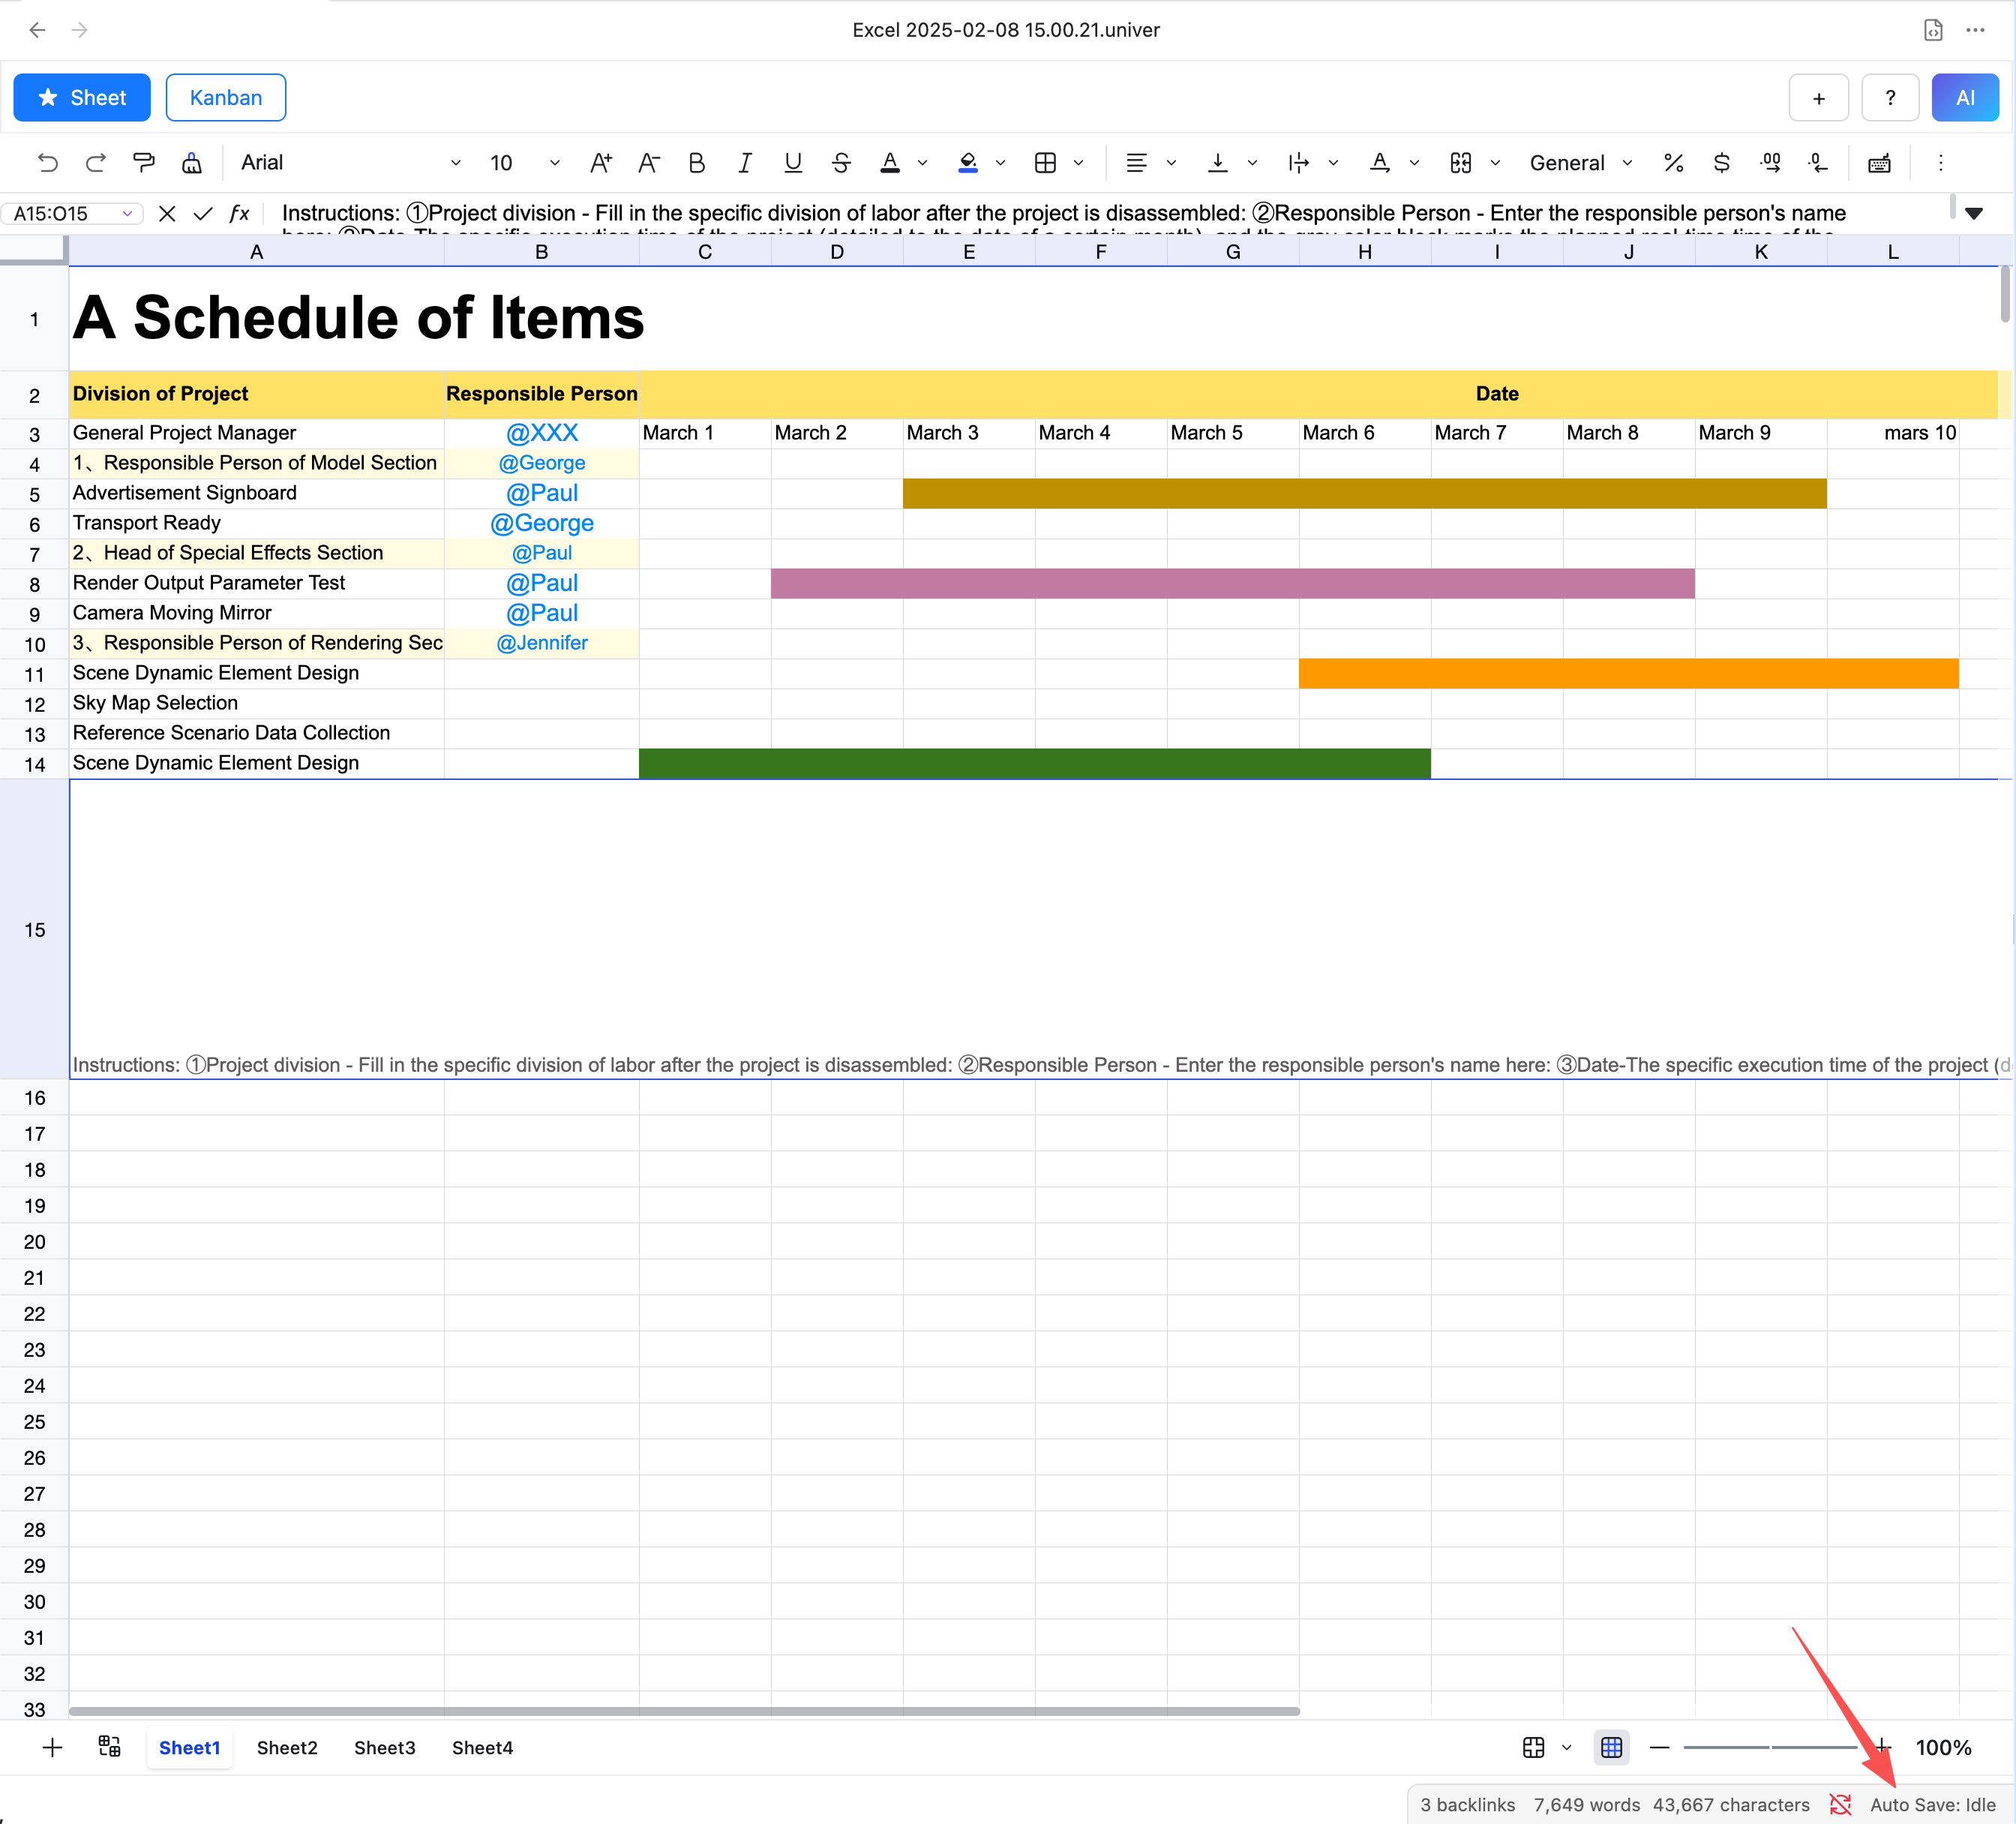Expand the formula bar with arrow
Viewport: 2016px width, 1824px height.
point(1973,213)
